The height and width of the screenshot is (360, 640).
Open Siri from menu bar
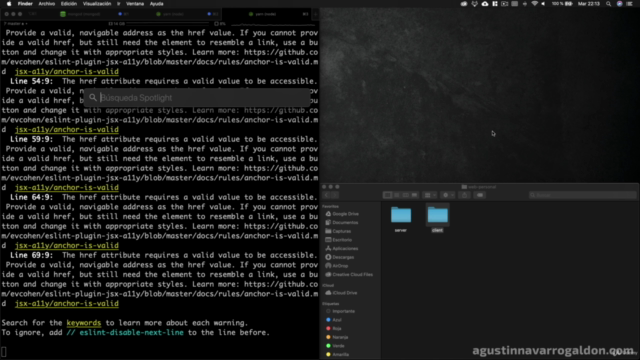(620, 4)
